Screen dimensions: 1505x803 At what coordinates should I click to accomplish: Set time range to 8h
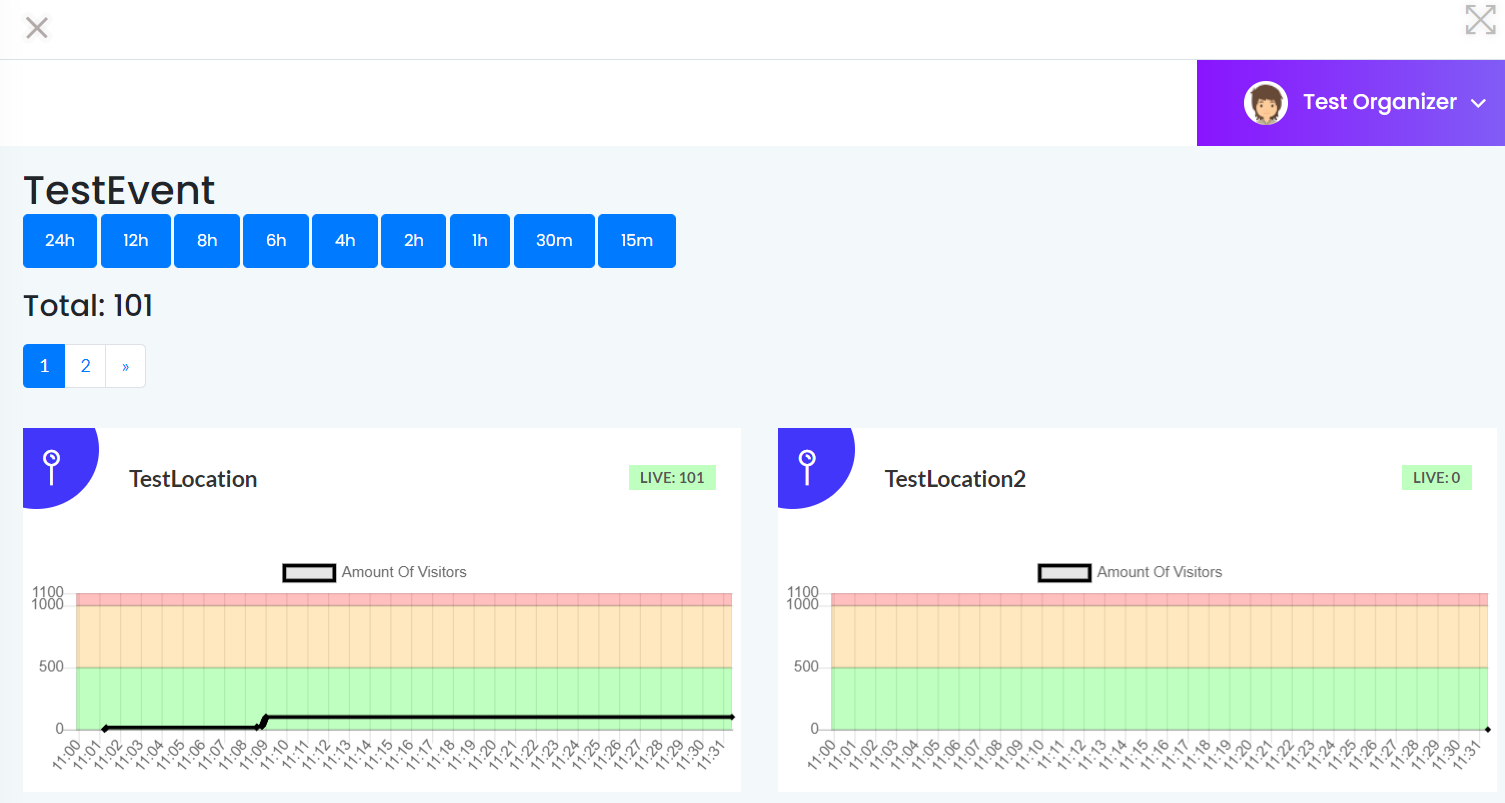(207, 241)
